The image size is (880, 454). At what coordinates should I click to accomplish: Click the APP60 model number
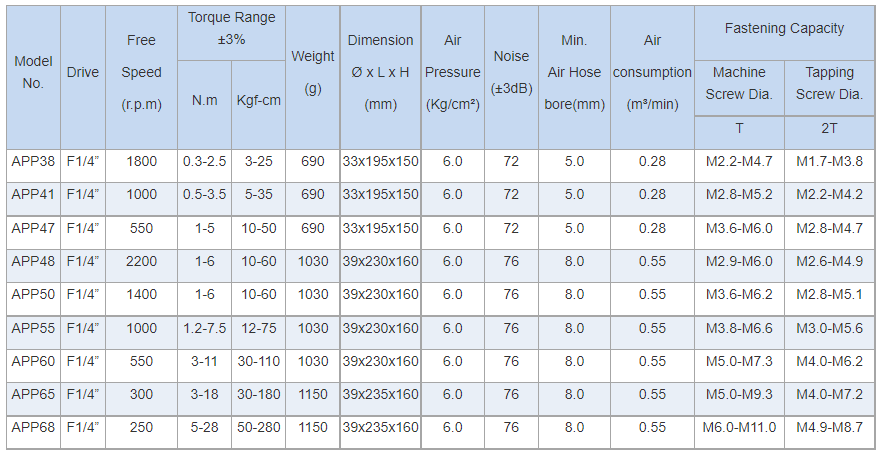pyautogui.click(x=33, y=361)
